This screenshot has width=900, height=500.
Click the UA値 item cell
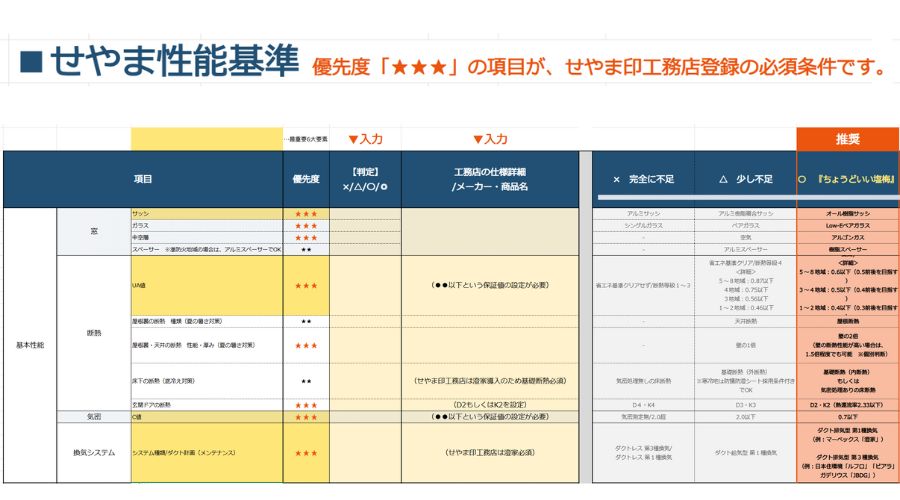click(x=207, y=285)
